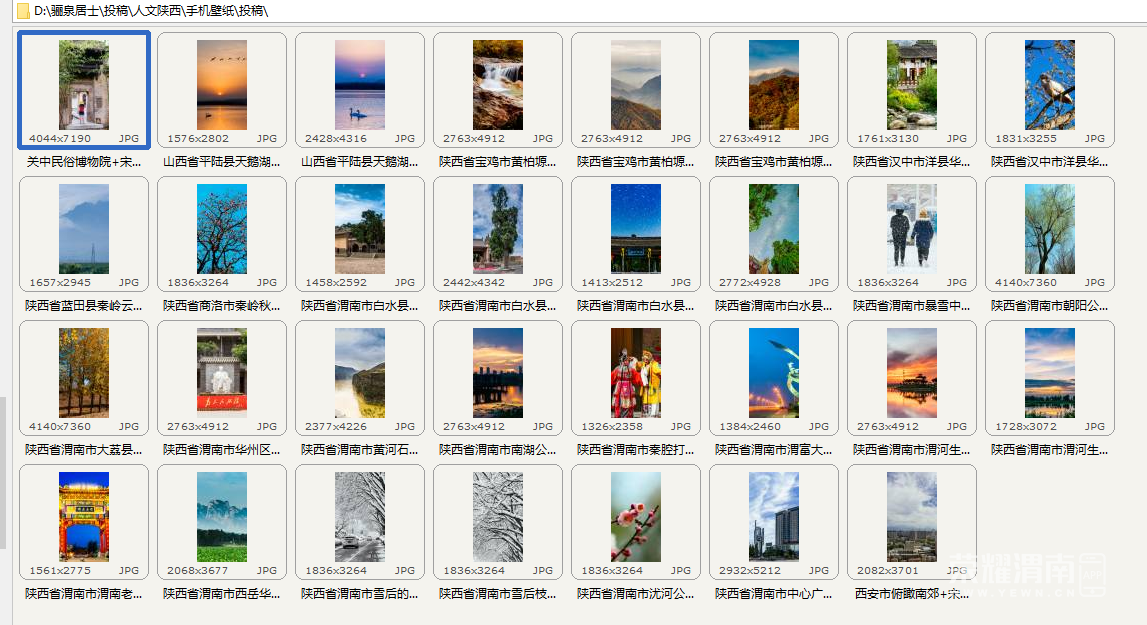
Task: Click the city building image 2932x5212
Action: (x=774, y=517)
